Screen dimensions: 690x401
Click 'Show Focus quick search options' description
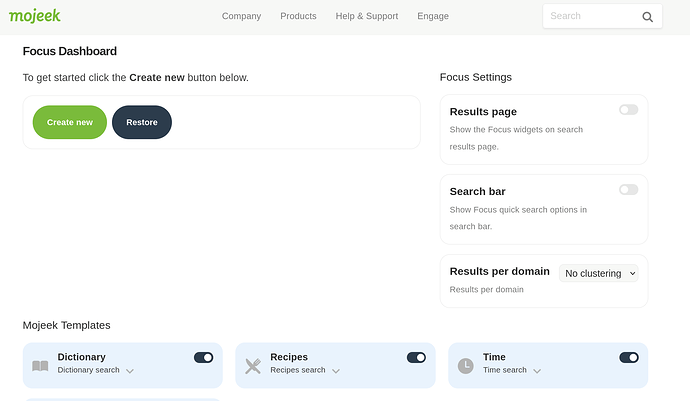click(518, 218)
